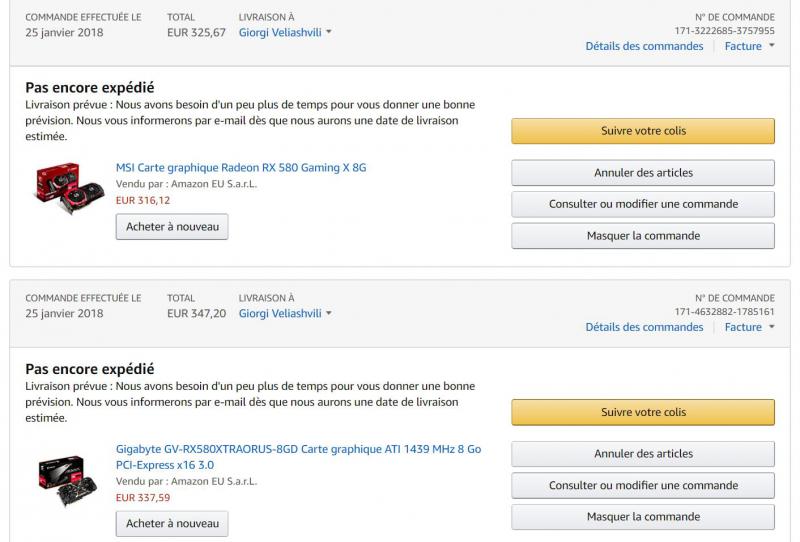The image size is (800, 542).
Task: Open Facture dropdown for second order
Action: (747, 327)
